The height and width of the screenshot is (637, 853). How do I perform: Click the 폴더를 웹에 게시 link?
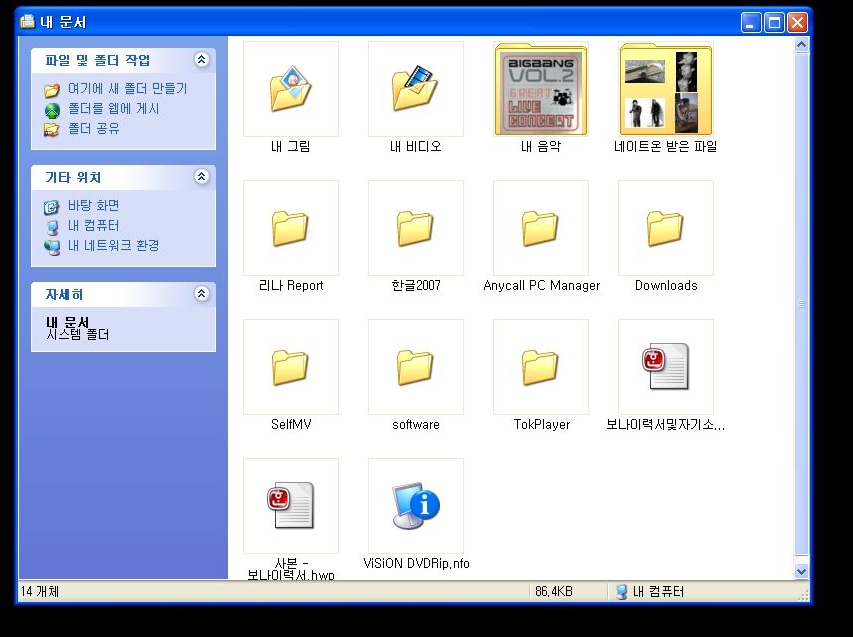[113, 109]
